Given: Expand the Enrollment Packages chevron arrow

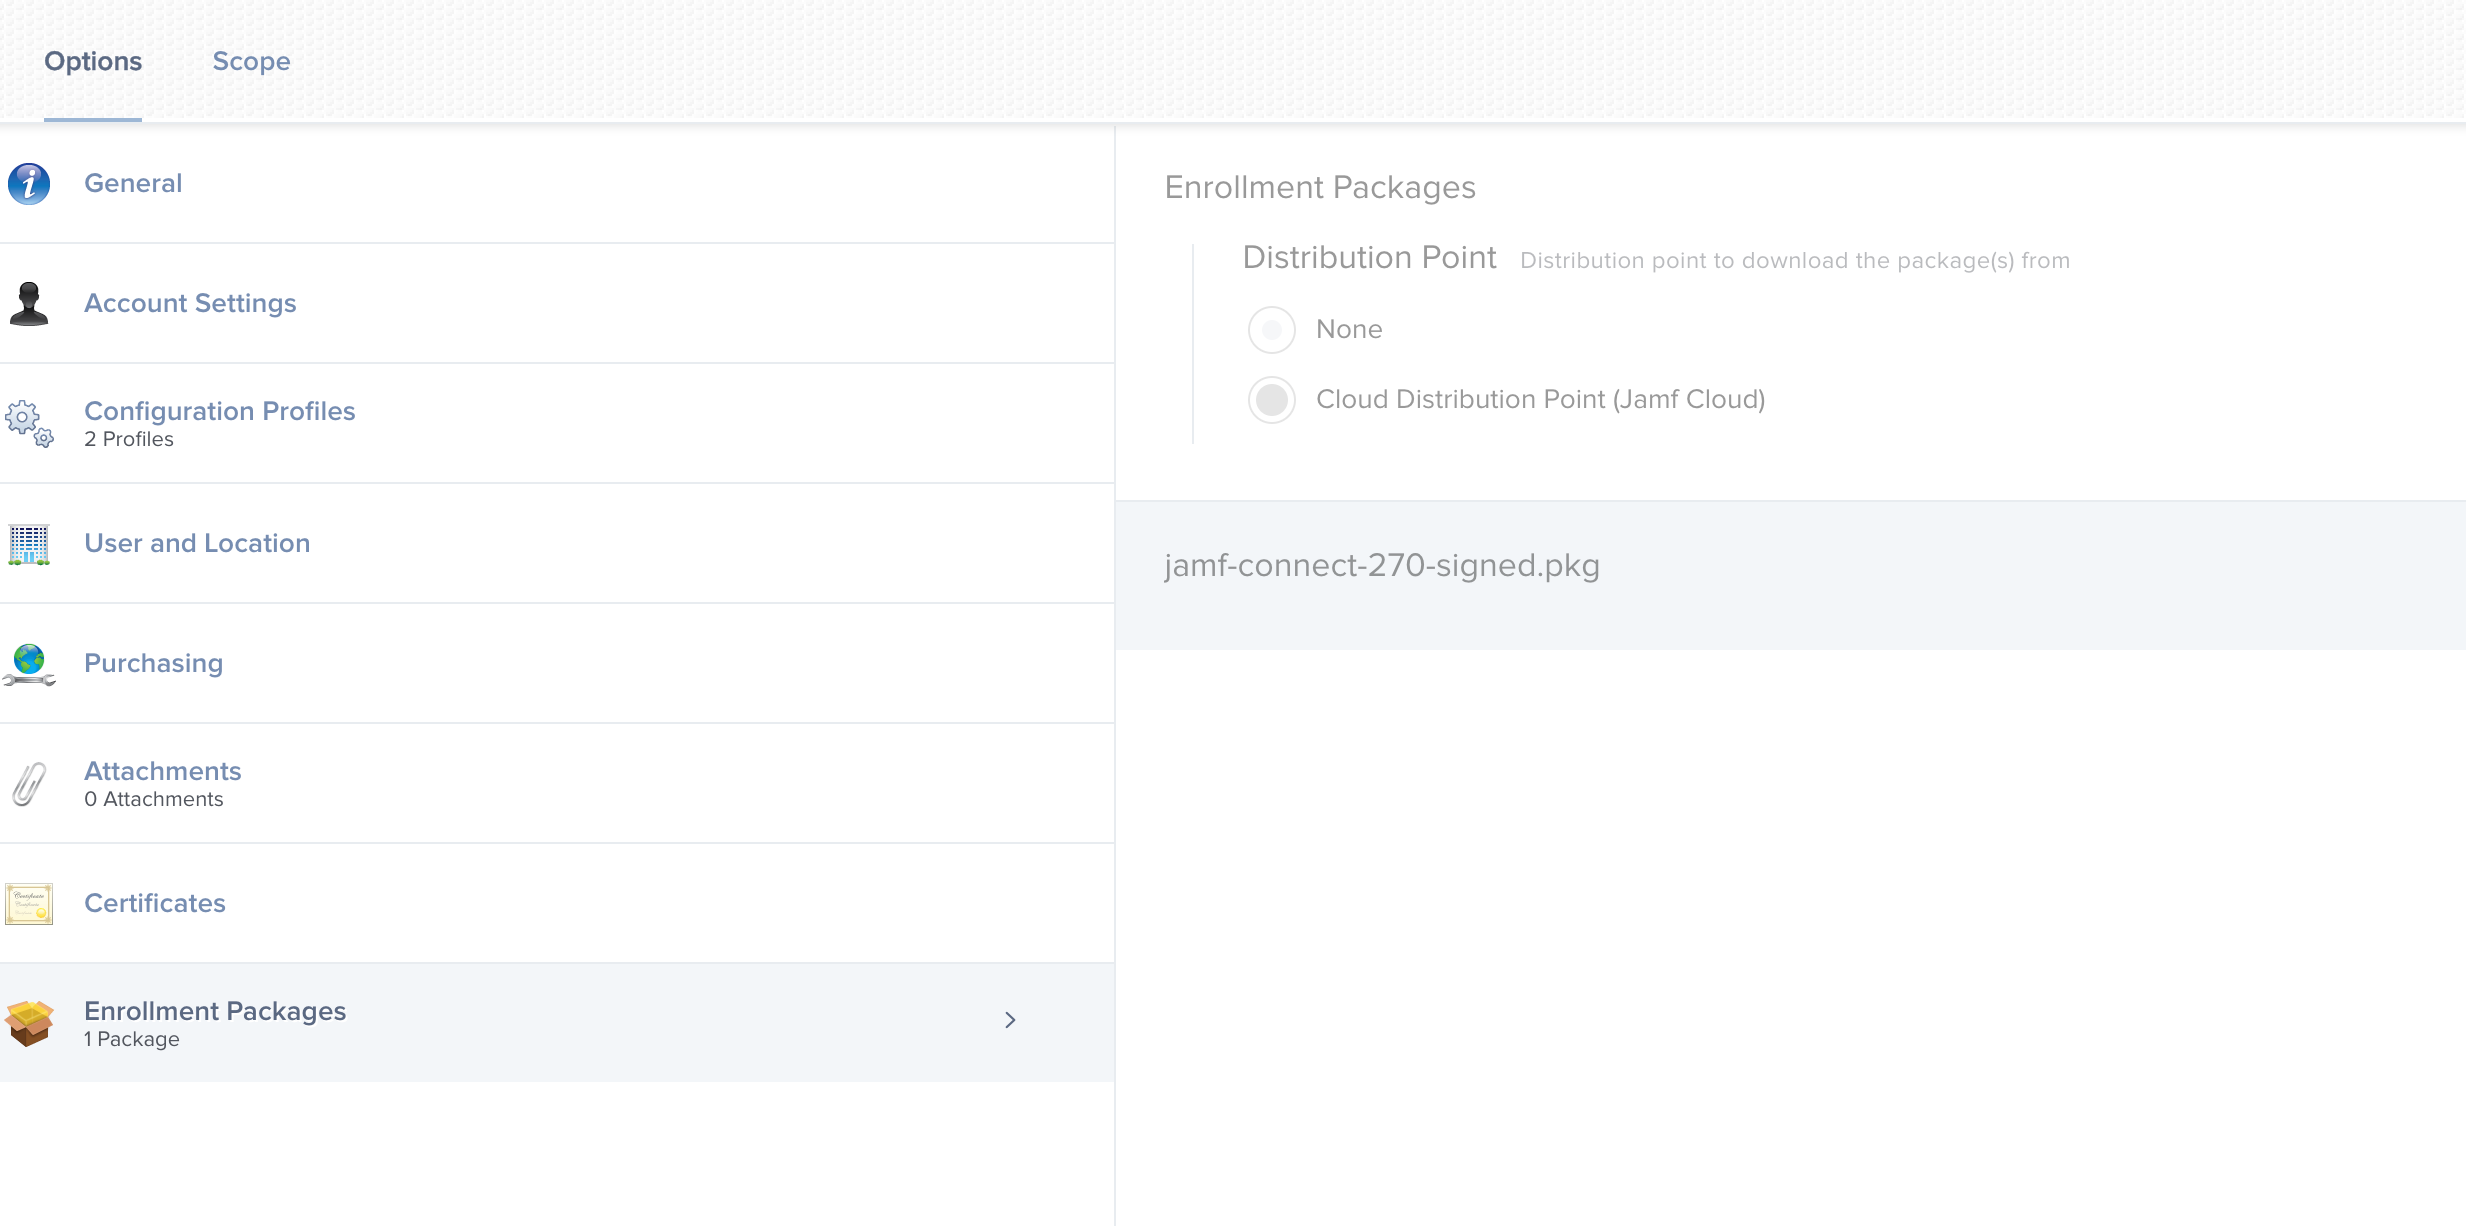Looking at the screenshot, I should (x=1010, y=1020).
